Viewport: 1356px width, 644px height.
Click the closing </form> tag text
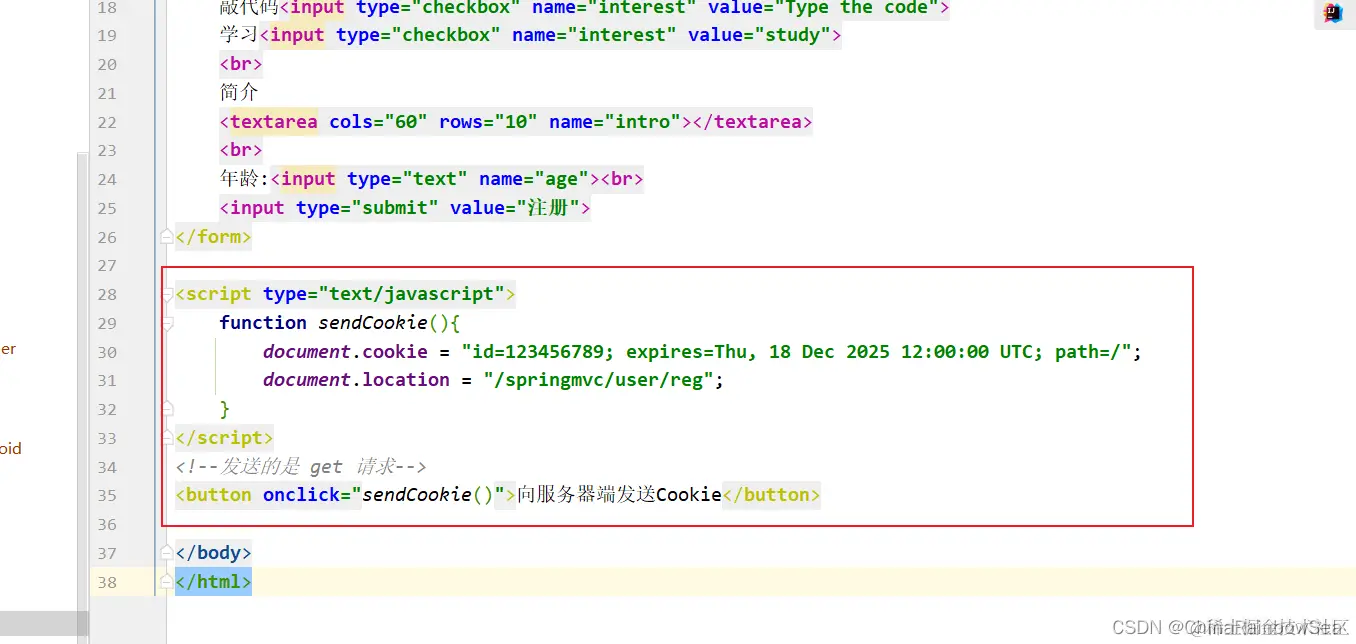coord(213,237)
